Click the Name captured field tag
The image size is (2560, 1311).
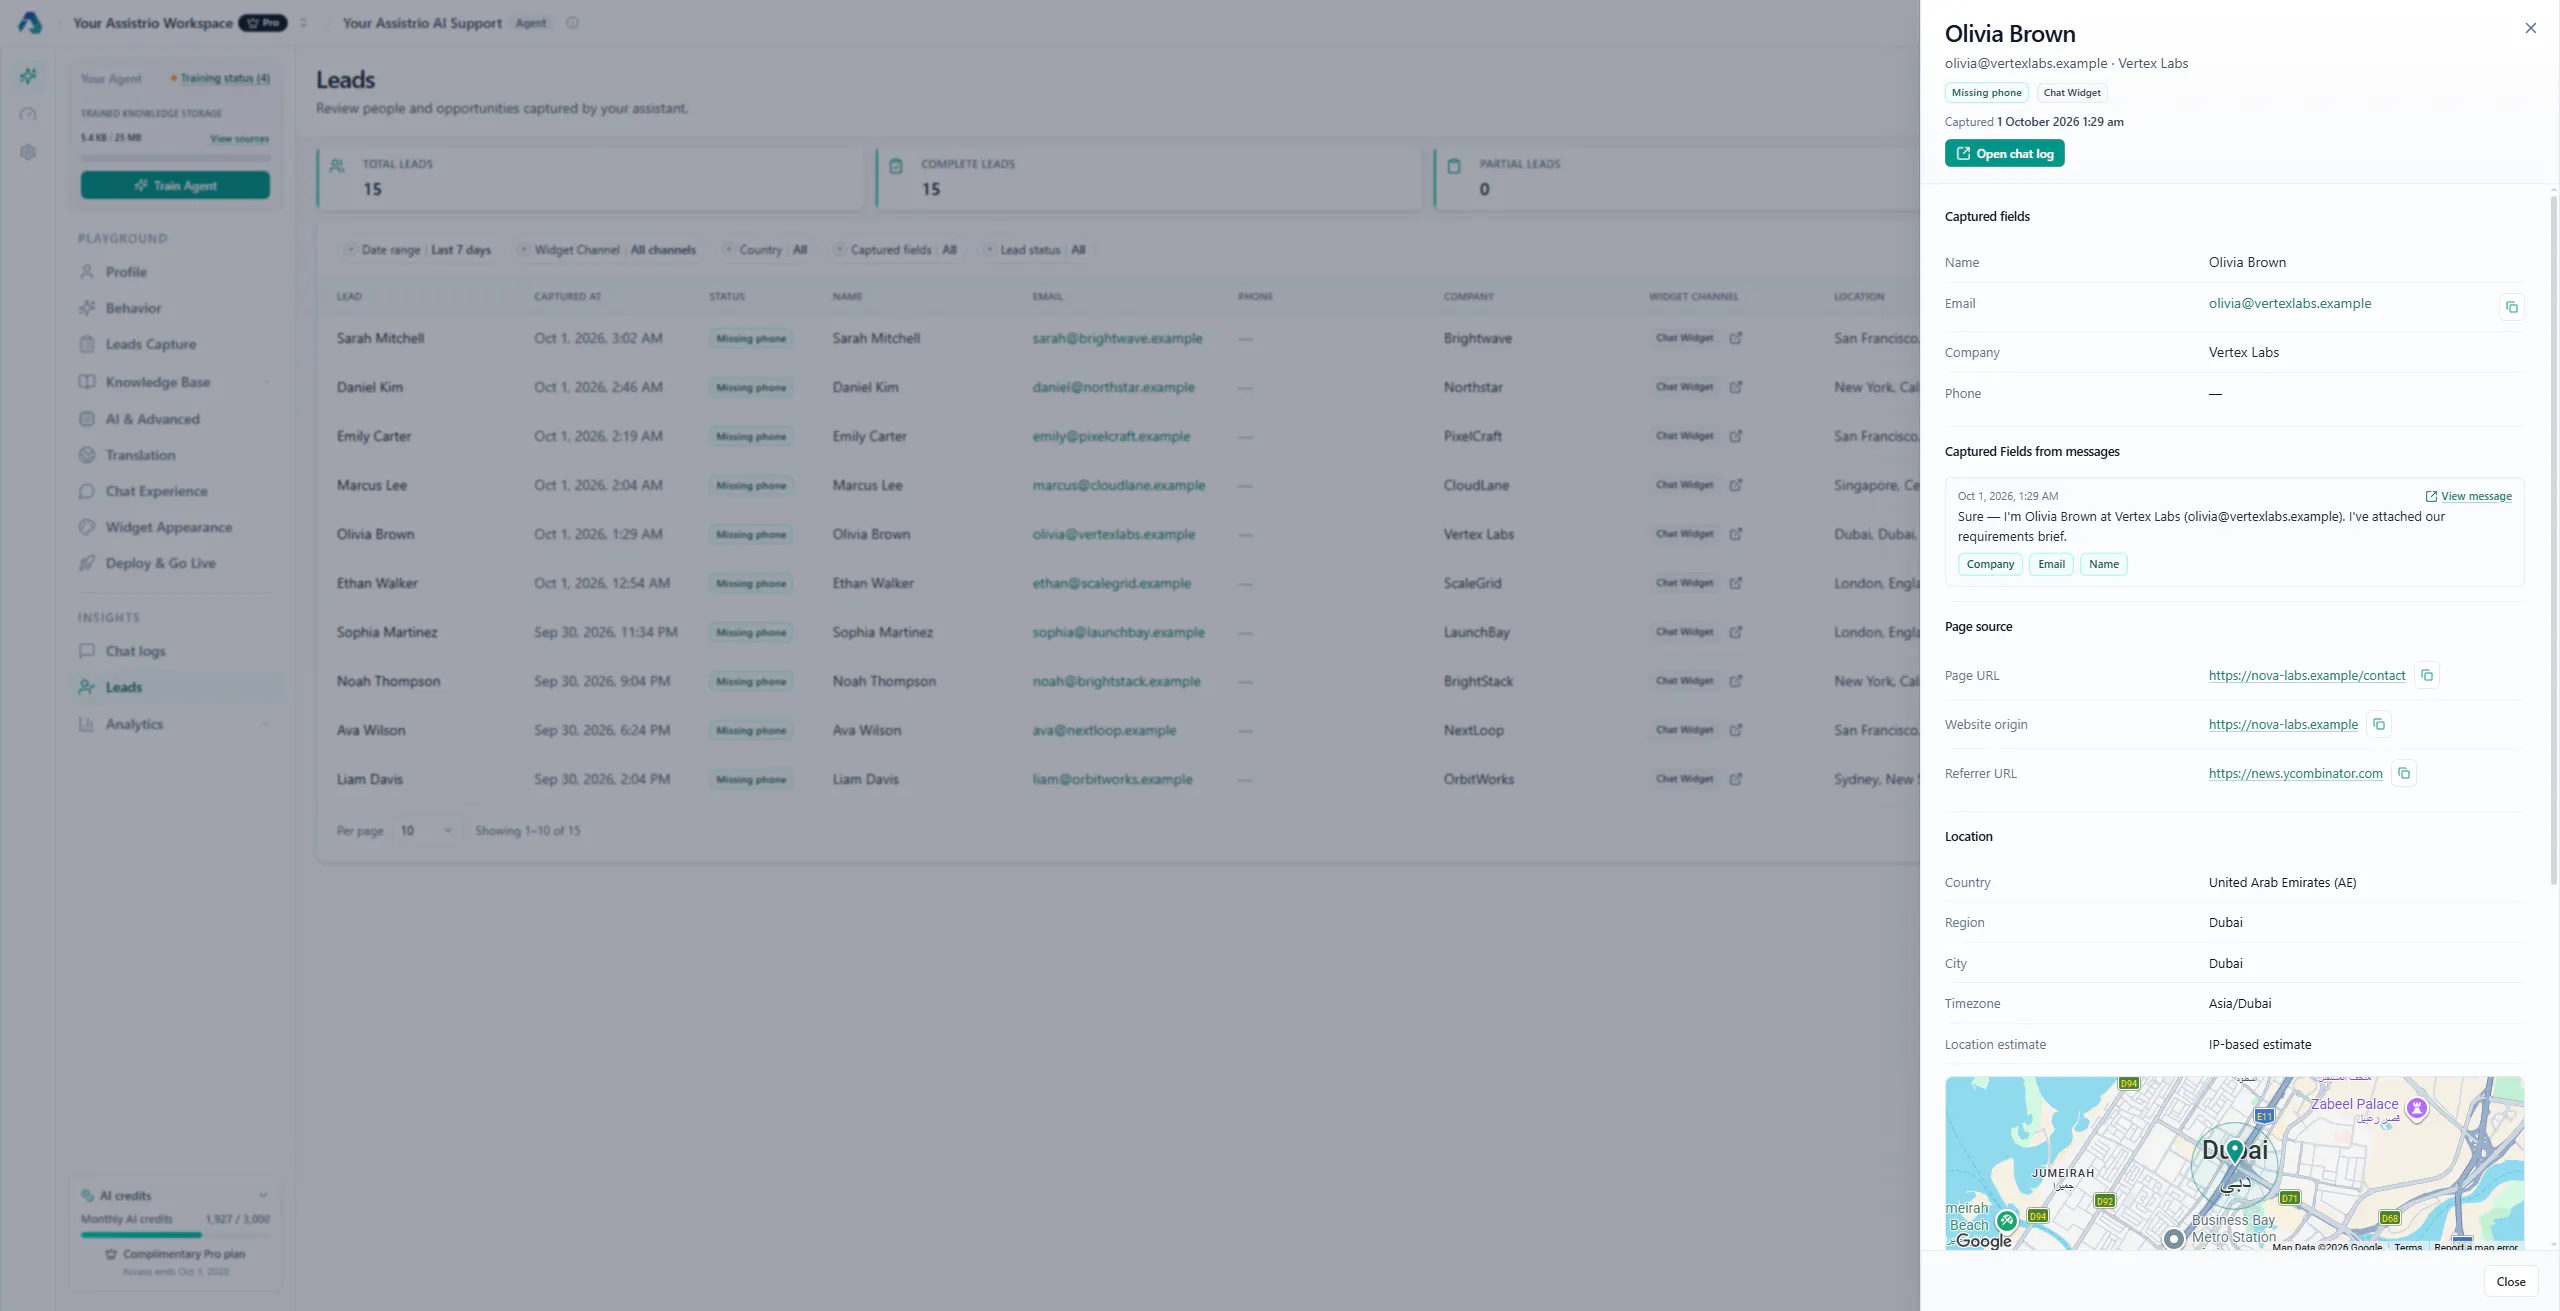[2103, 565]
